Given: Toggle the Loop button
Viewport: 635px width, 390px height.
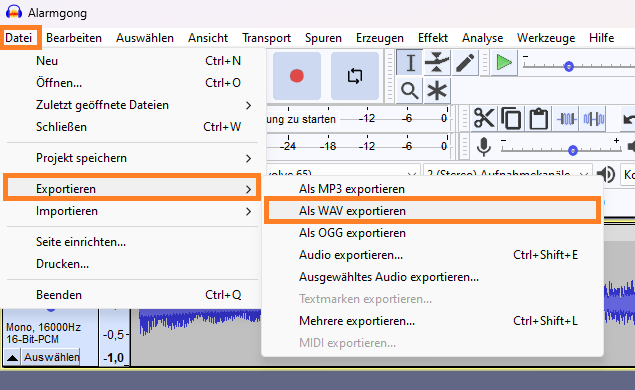Looking at the screenshot, I should point(355,76).
